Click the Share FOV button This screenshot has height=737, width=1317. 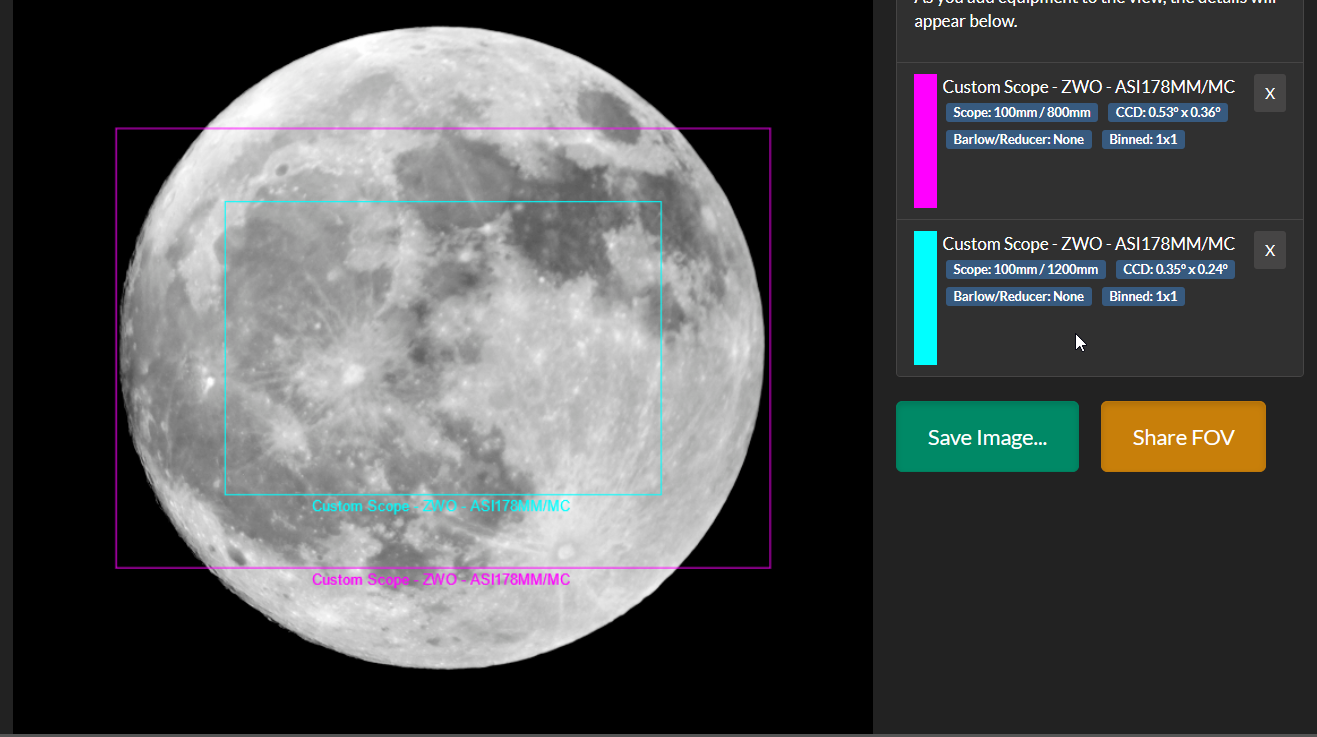[1182, 436]
